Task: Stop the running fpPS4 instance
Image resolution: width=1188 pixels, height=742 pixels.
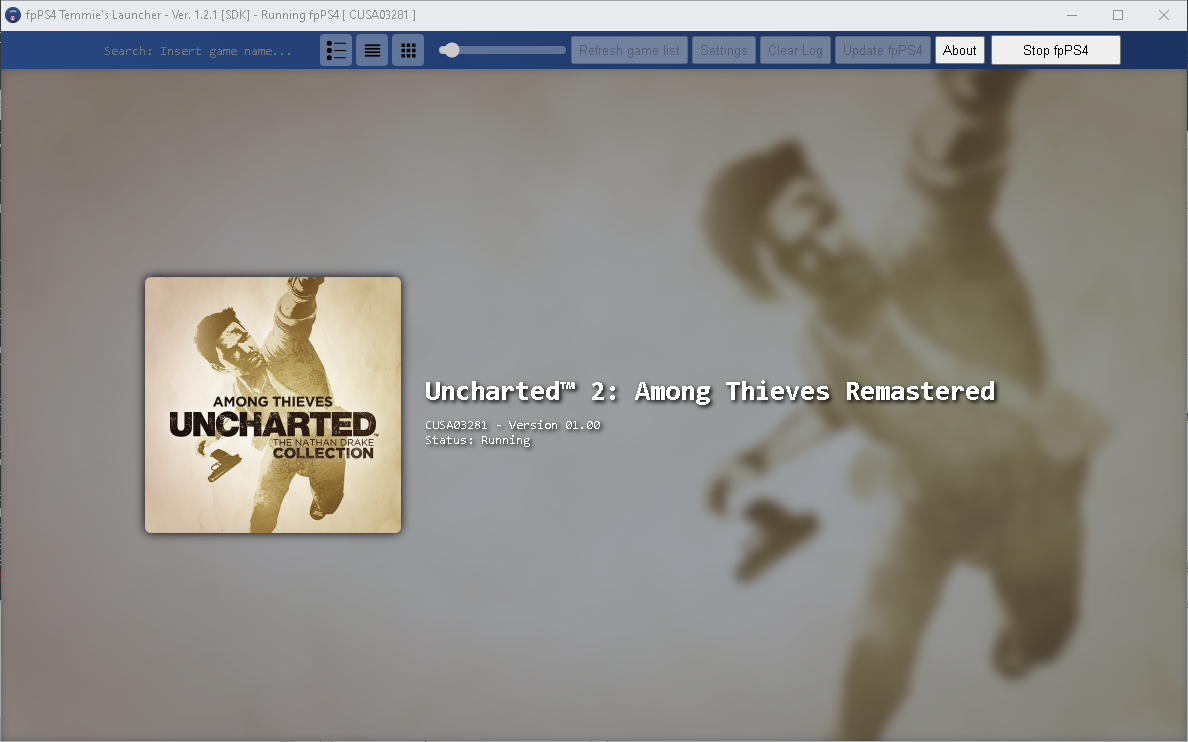Action: point(1055,49)
